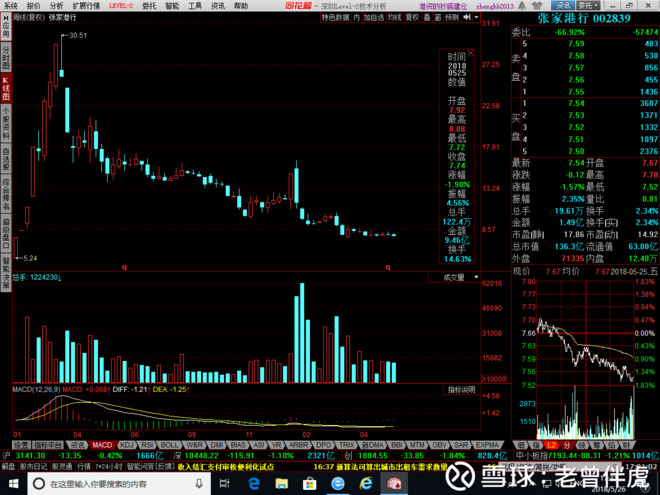The height and width of the screenshot is (495, 660).
Task: Click into Cortana search box
Action: (x=118, y=484)
